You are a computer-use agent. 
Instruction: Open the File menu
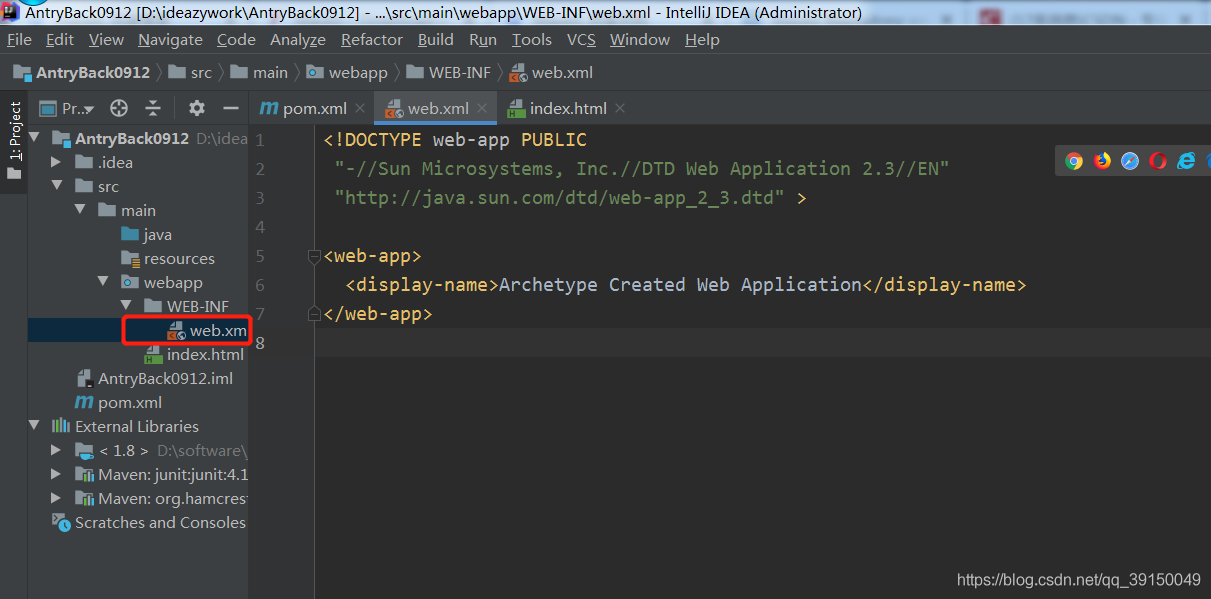[20, 39]
